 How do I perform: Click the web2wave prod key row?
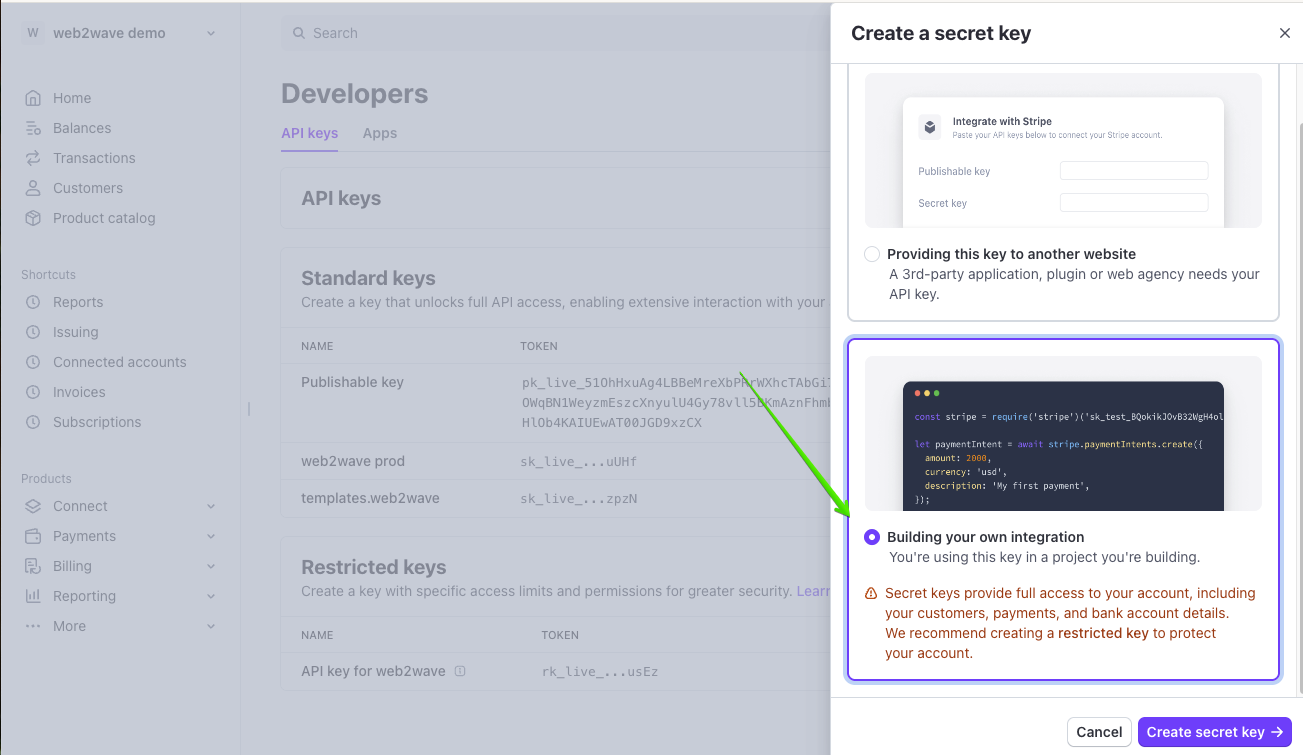tap(555, 462)
